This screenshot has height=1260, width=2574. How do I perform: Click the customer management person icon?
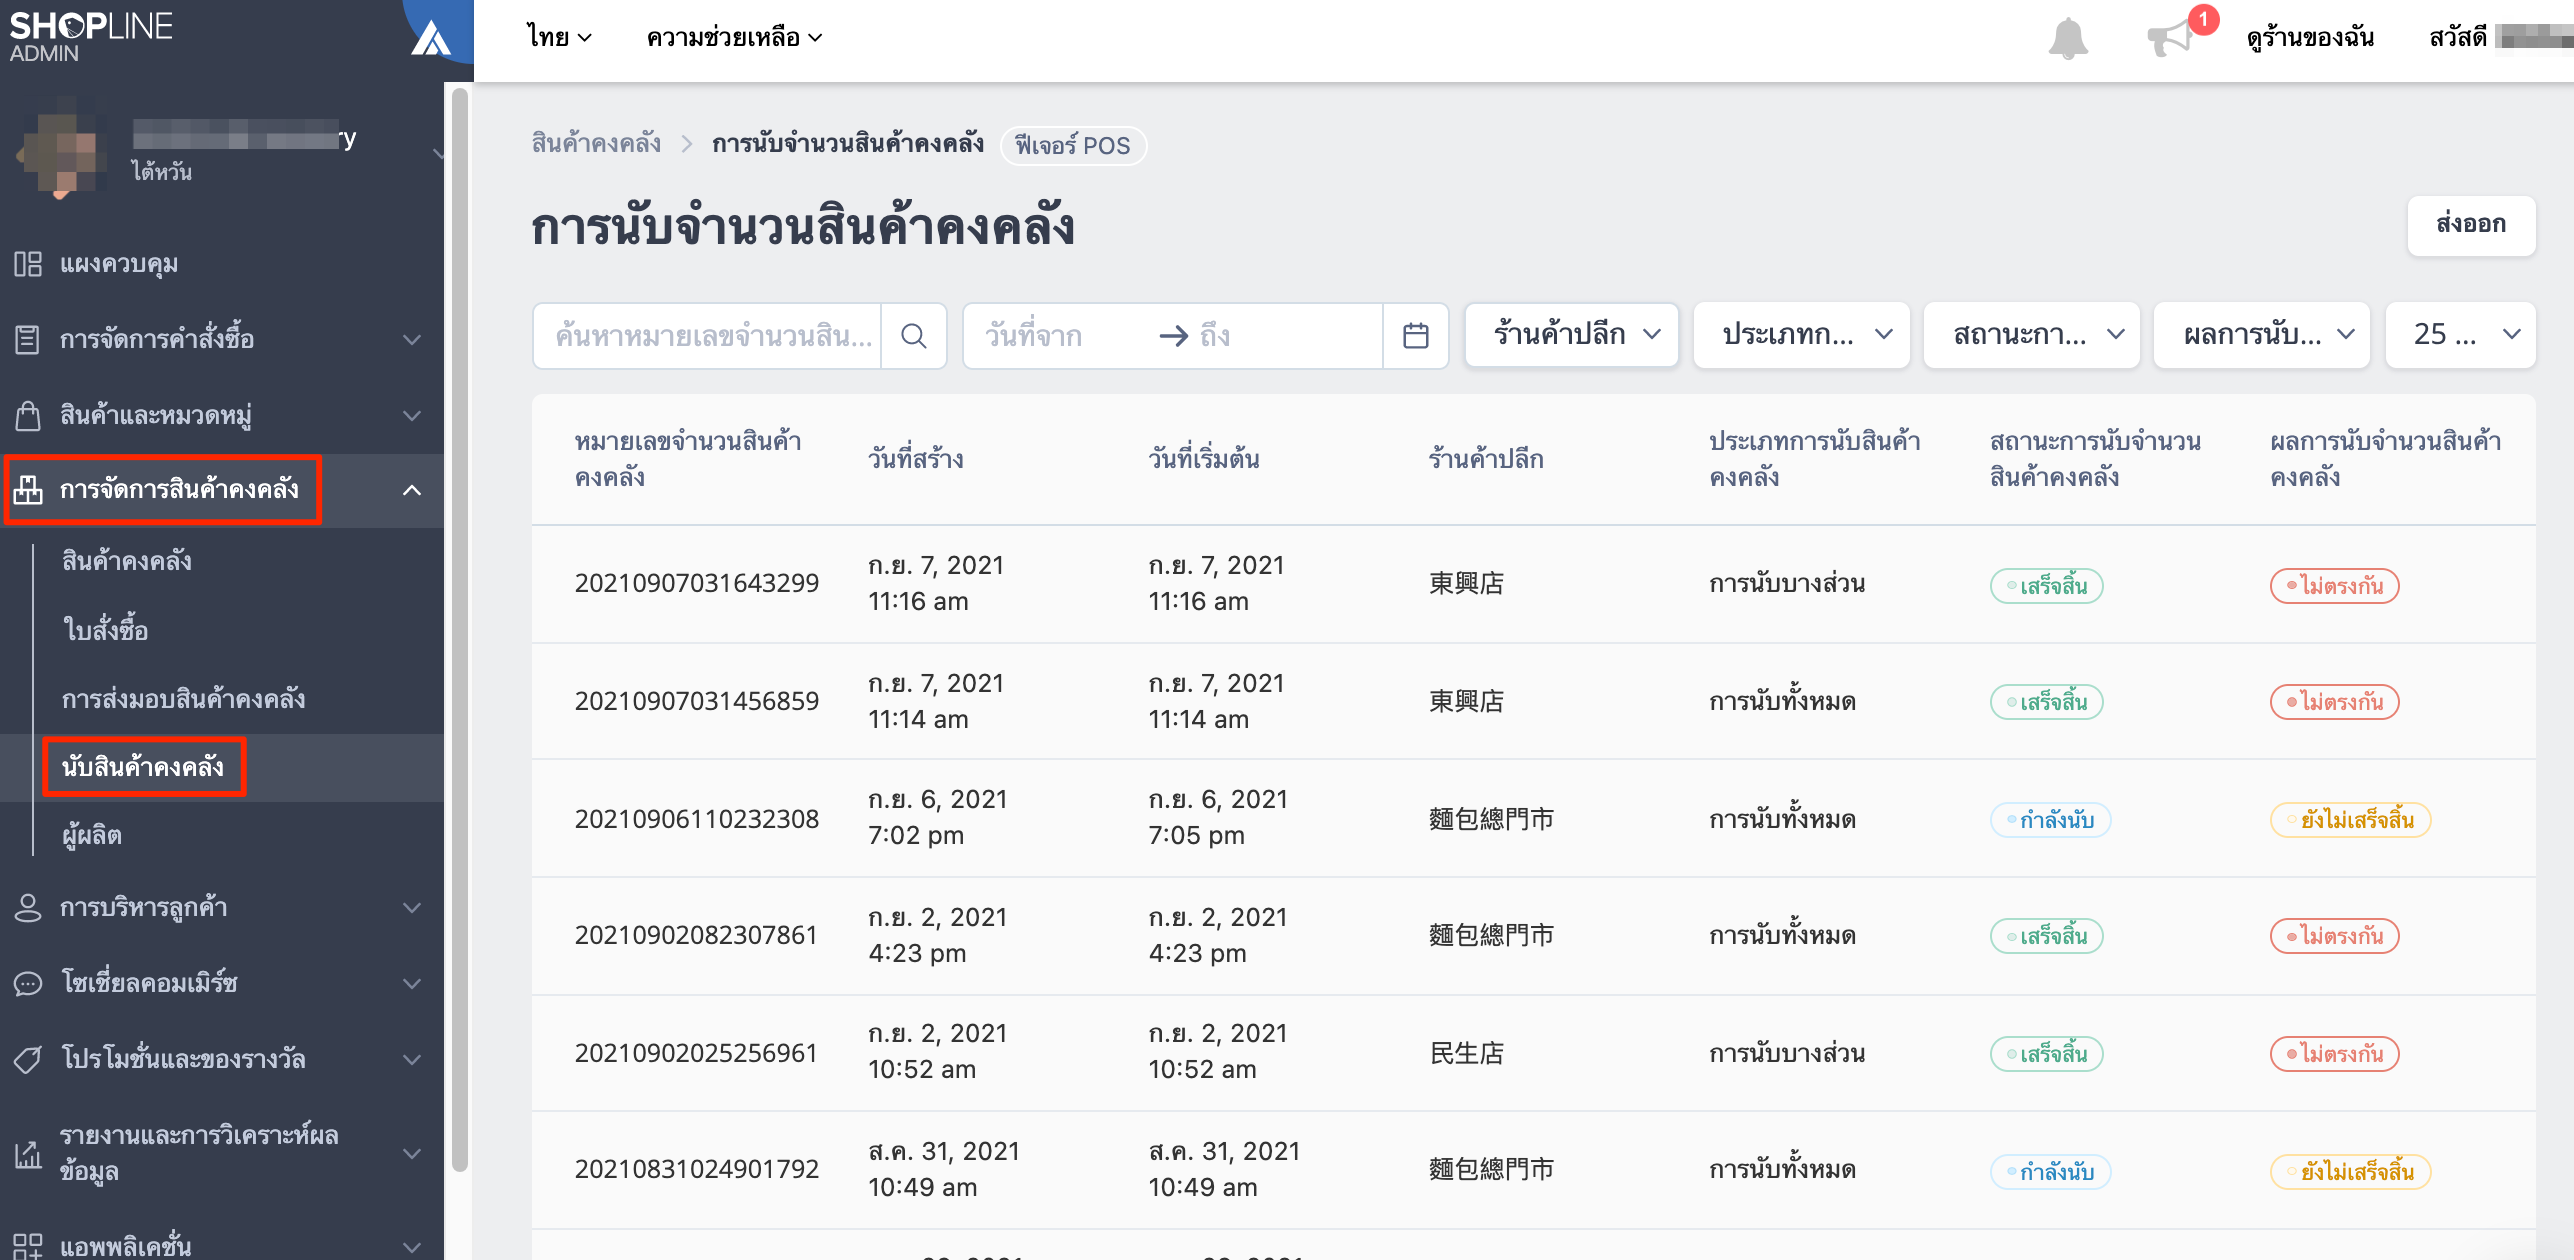pos(28,908)
